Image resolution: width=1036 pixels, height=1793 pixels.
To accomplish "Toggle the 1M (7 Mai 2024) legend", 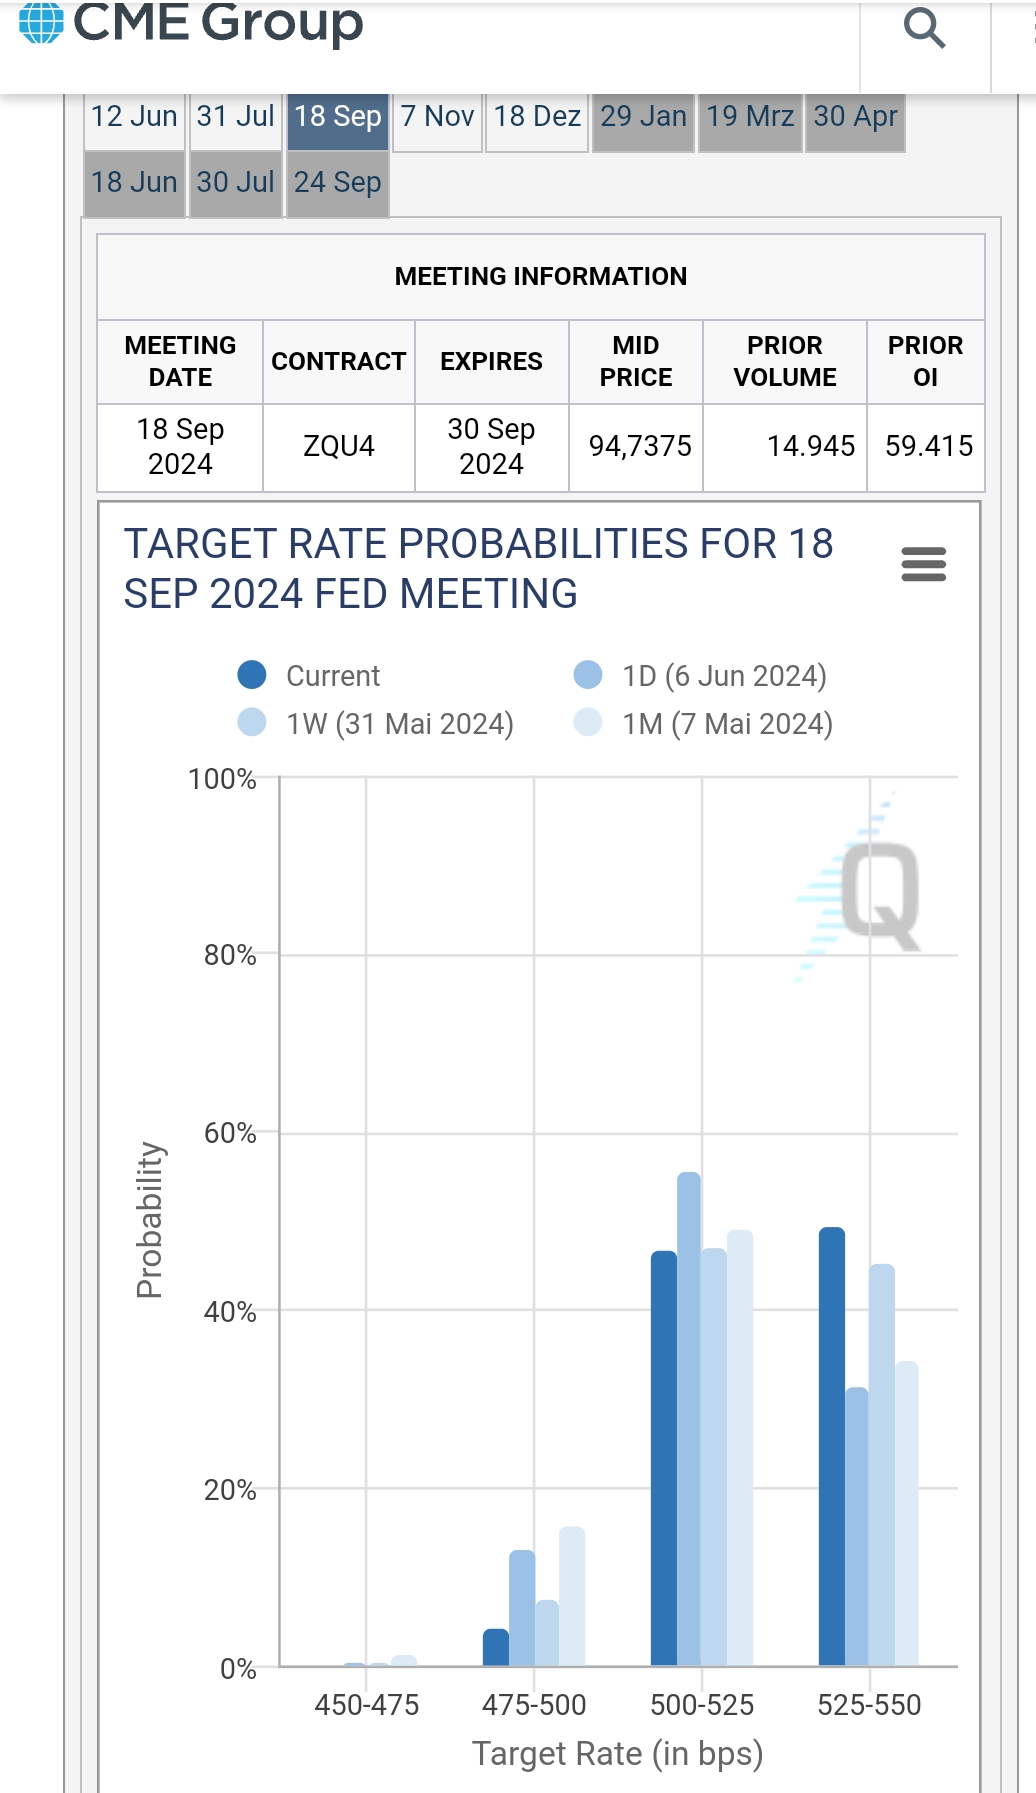I will pyautogui.click(x=588, y=723).
